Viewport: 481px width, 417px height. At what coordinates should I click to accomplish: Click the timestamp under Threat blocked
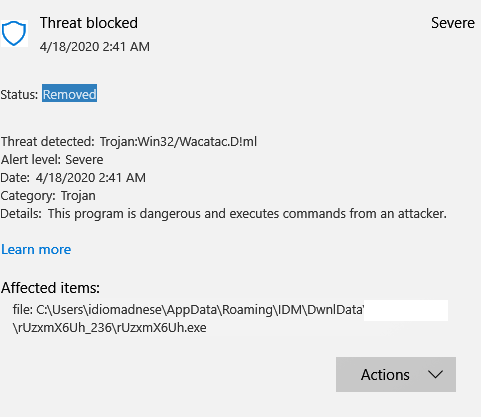coord(95,47)
